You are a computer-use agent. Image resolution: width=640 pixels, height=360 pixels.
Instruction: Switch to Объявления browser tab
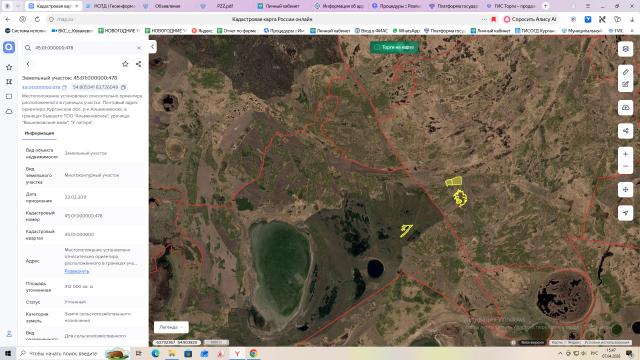point(167,6)
